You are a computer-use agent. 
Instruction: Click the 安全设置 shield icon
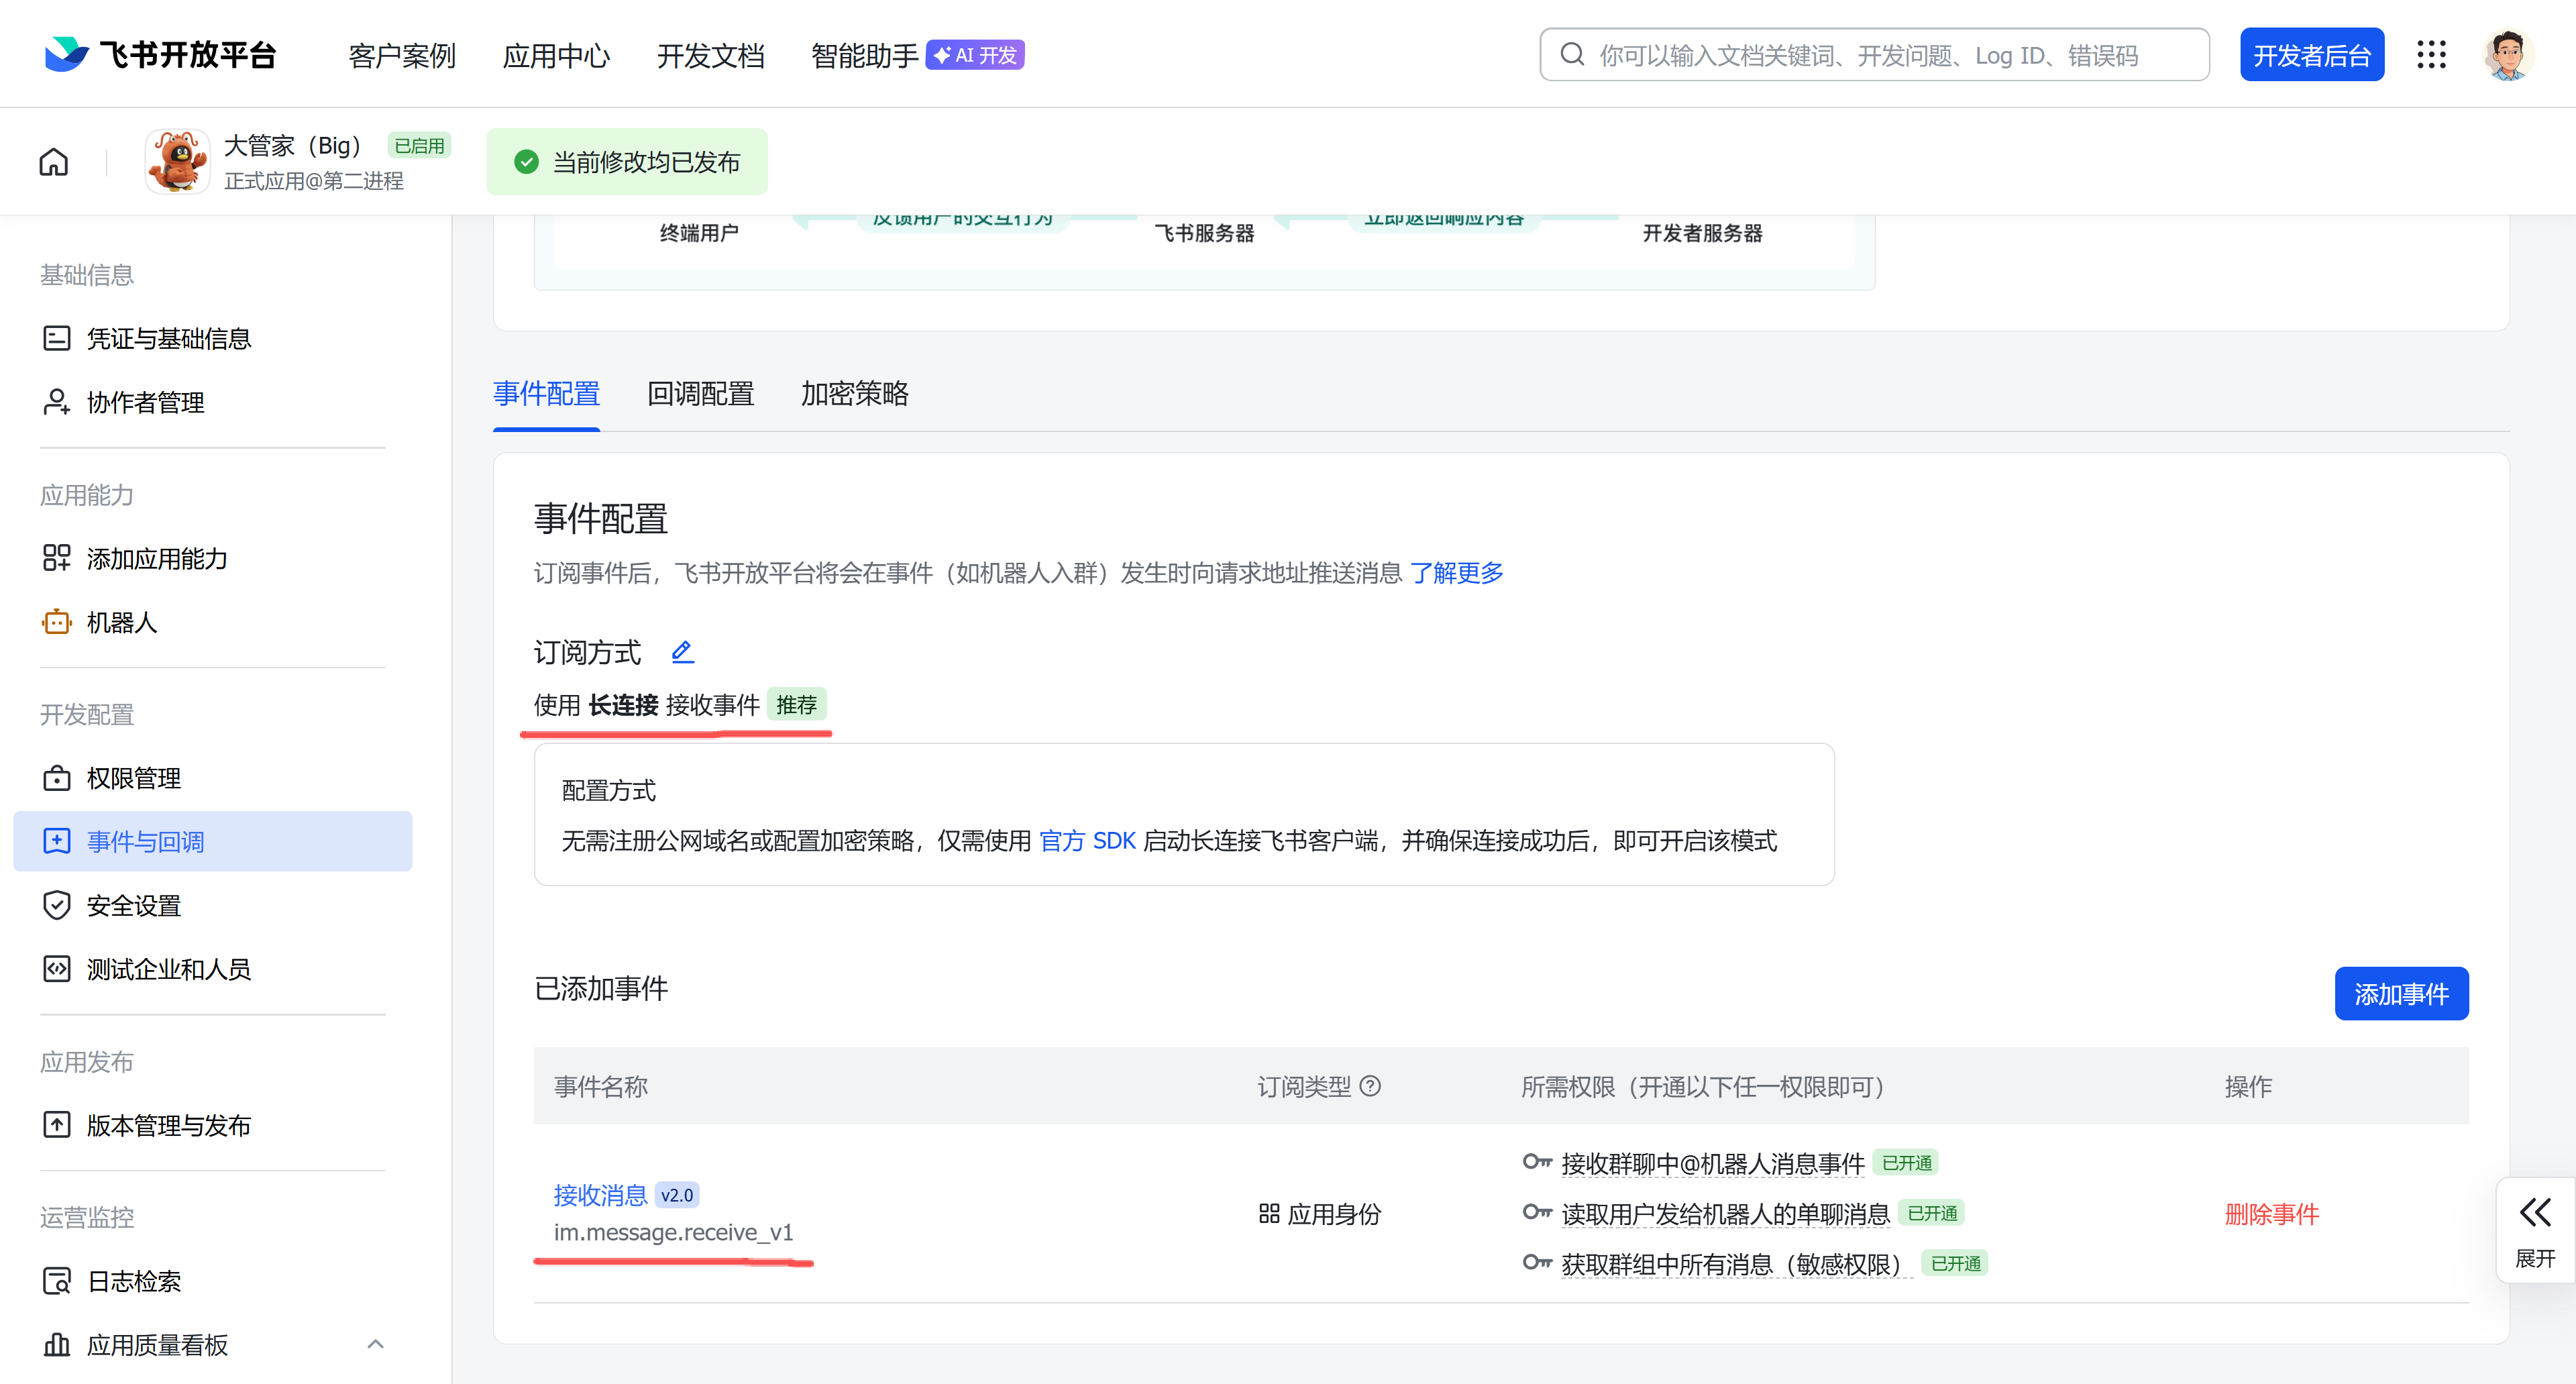tap(57, 905)
